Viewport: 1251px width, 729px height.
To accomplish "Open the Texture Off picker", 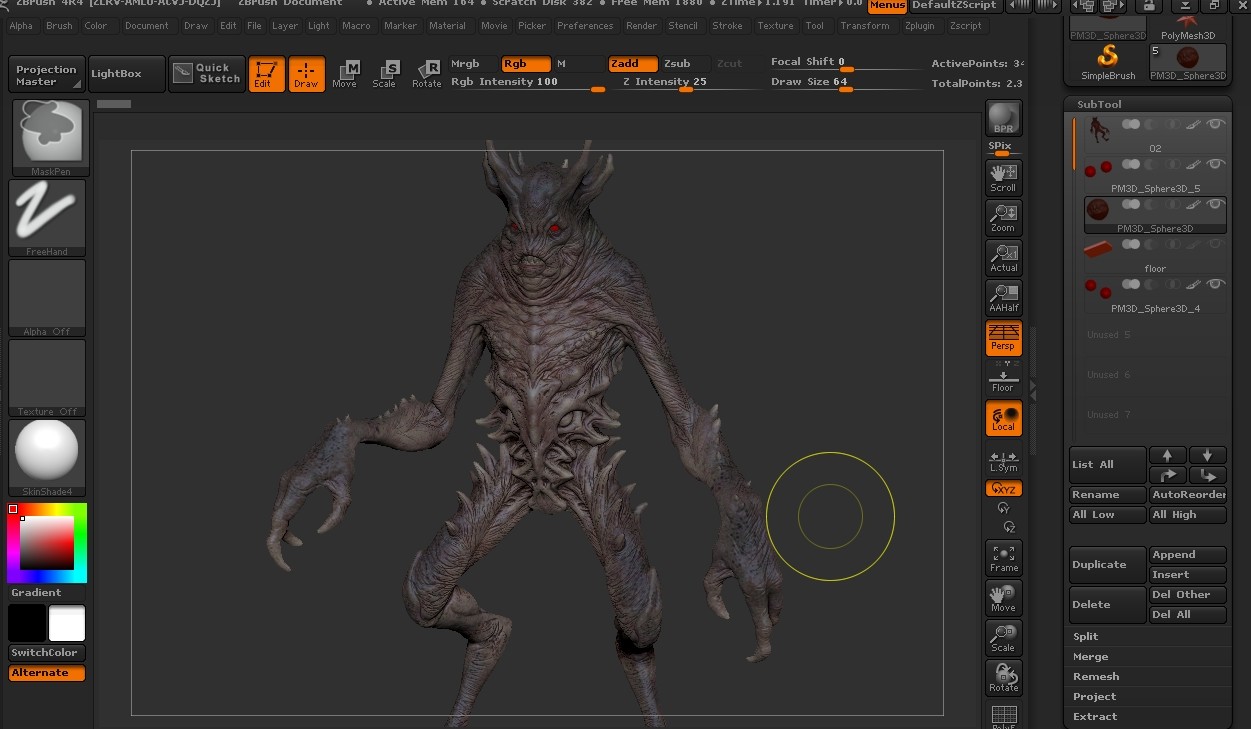I will click(x=47, y=378).
